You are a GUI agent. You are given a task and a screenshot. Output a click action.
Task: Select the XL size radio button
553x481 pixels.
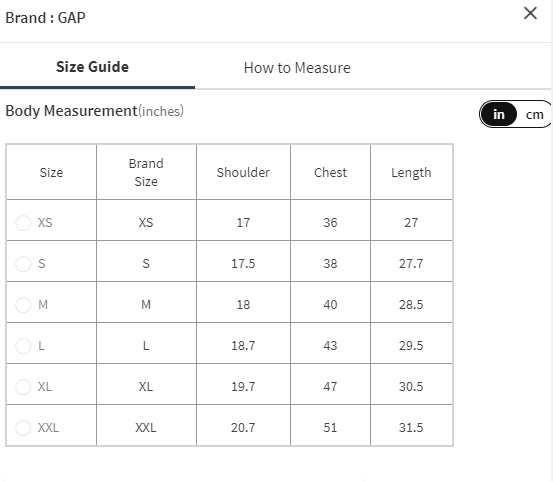point(23,387)
